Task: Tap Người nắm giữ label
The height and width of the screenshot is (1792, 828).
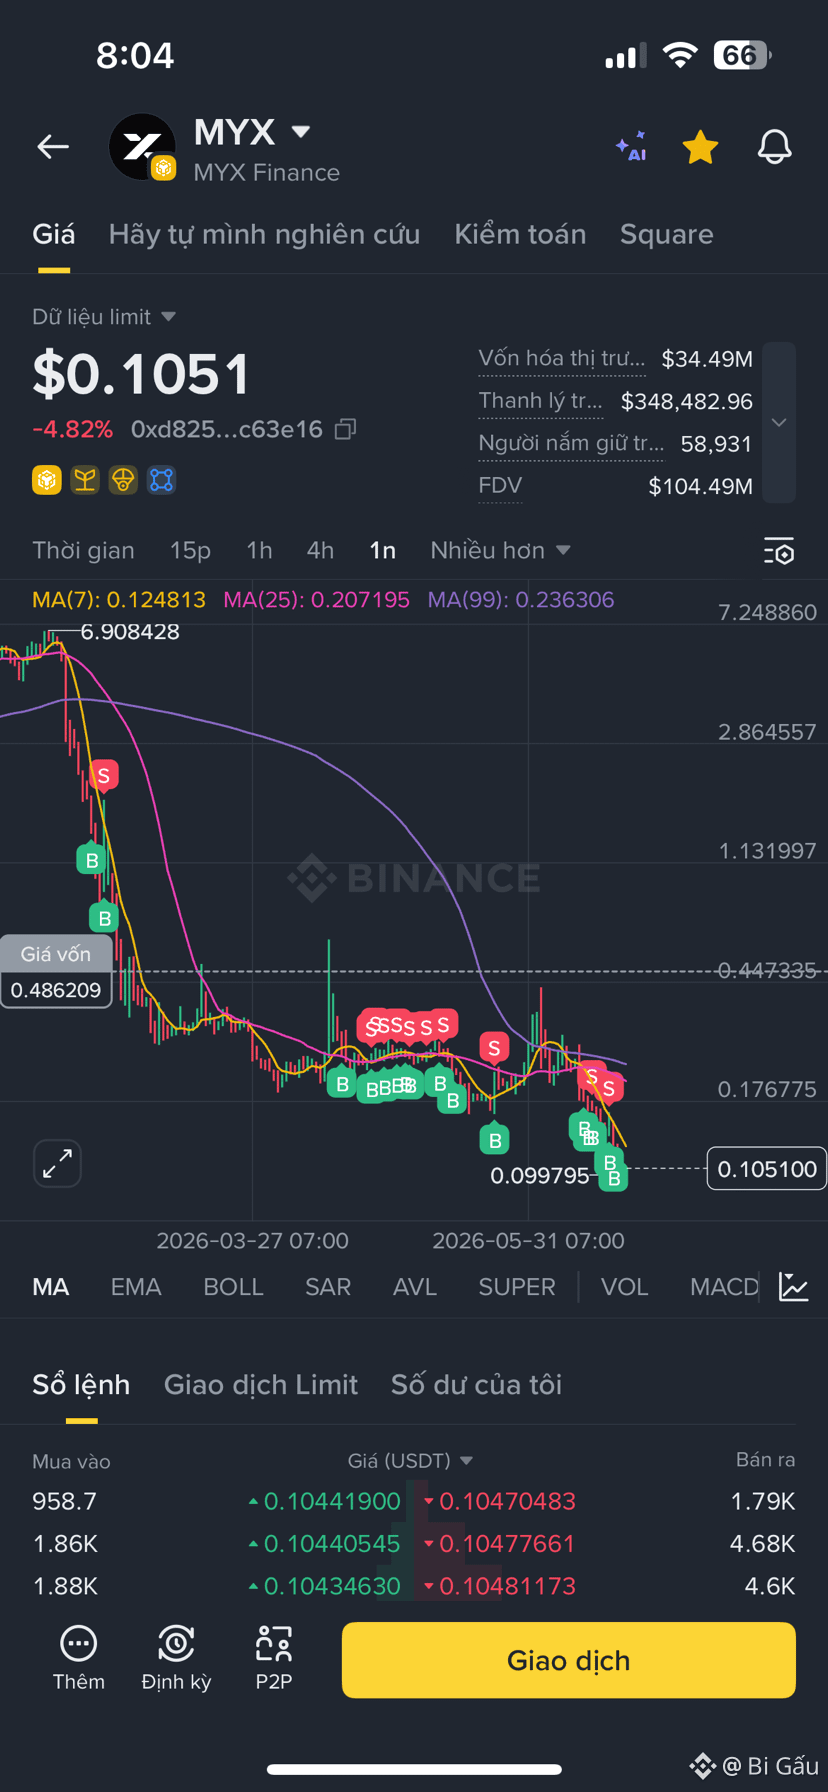Action: pyautogui.click(x=571, y=443)
